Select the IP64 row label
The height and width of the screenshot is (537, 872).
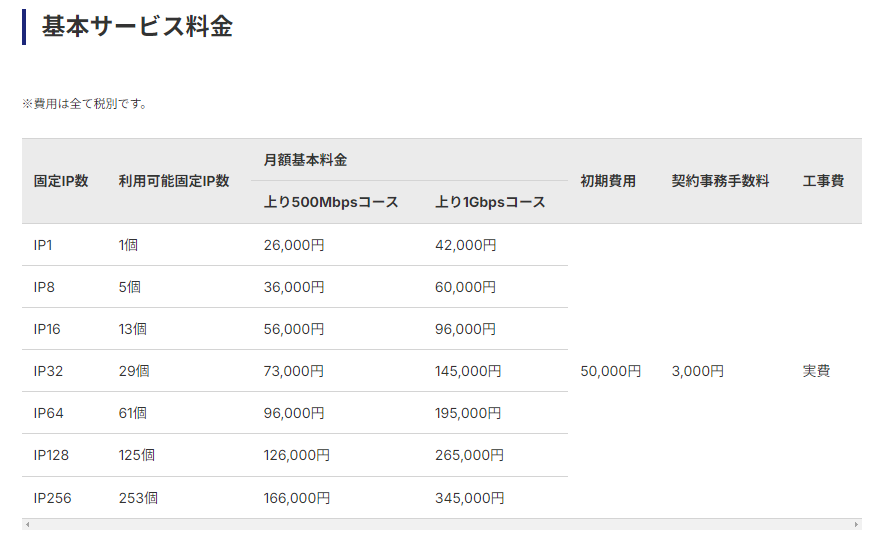pyautogui.click(x=48, y=414)
